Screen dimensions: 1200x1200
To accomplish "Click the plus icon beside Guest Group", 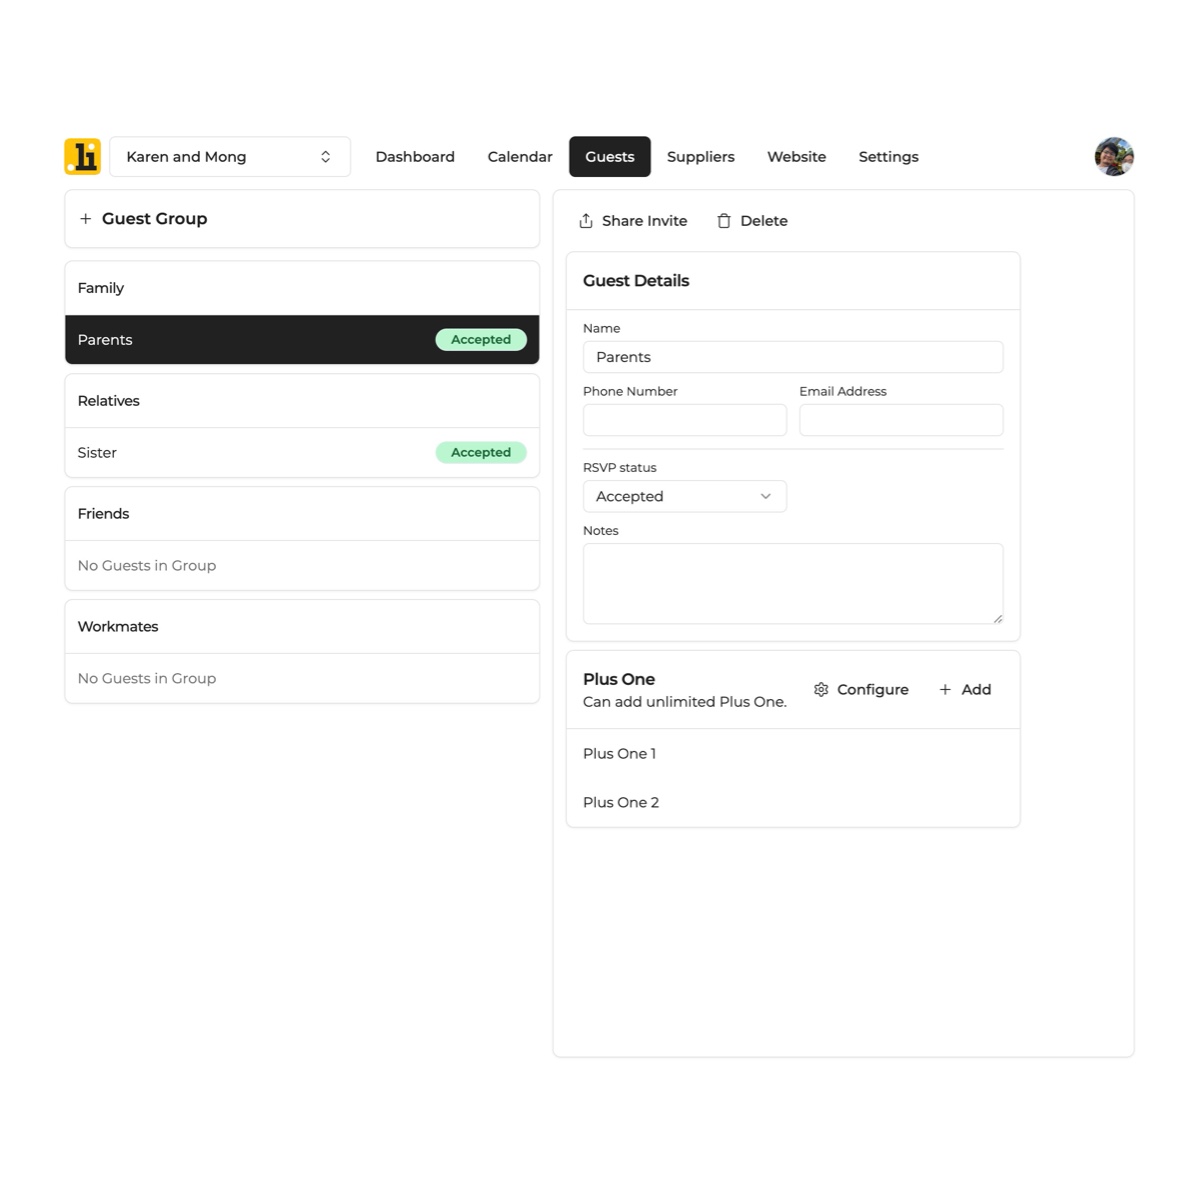I will pyautogui.click(x=86, y=219).
